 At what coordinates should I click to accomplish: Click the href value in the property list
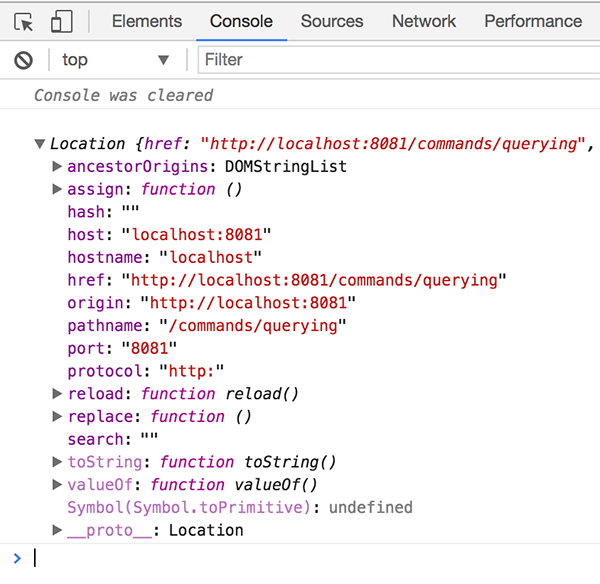(x=314, y=280)
